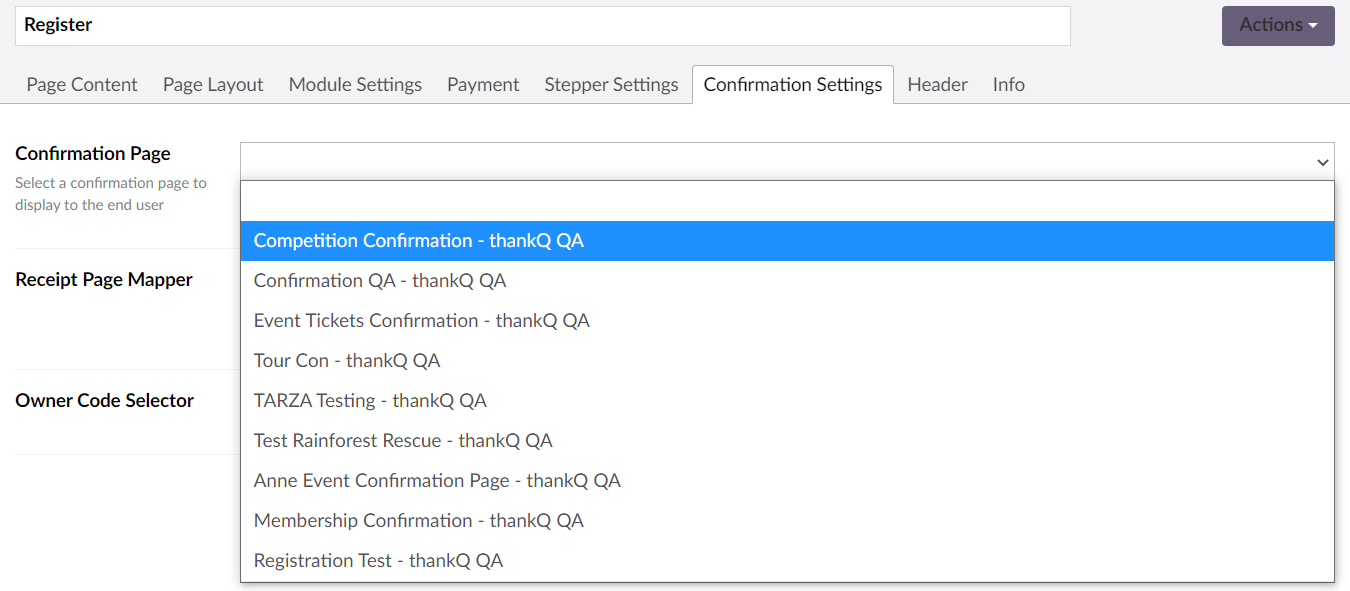Pick Test Rainforest Rescue - thankQ QA
This screenshot has height=591, width=1350.
(403, 441)
